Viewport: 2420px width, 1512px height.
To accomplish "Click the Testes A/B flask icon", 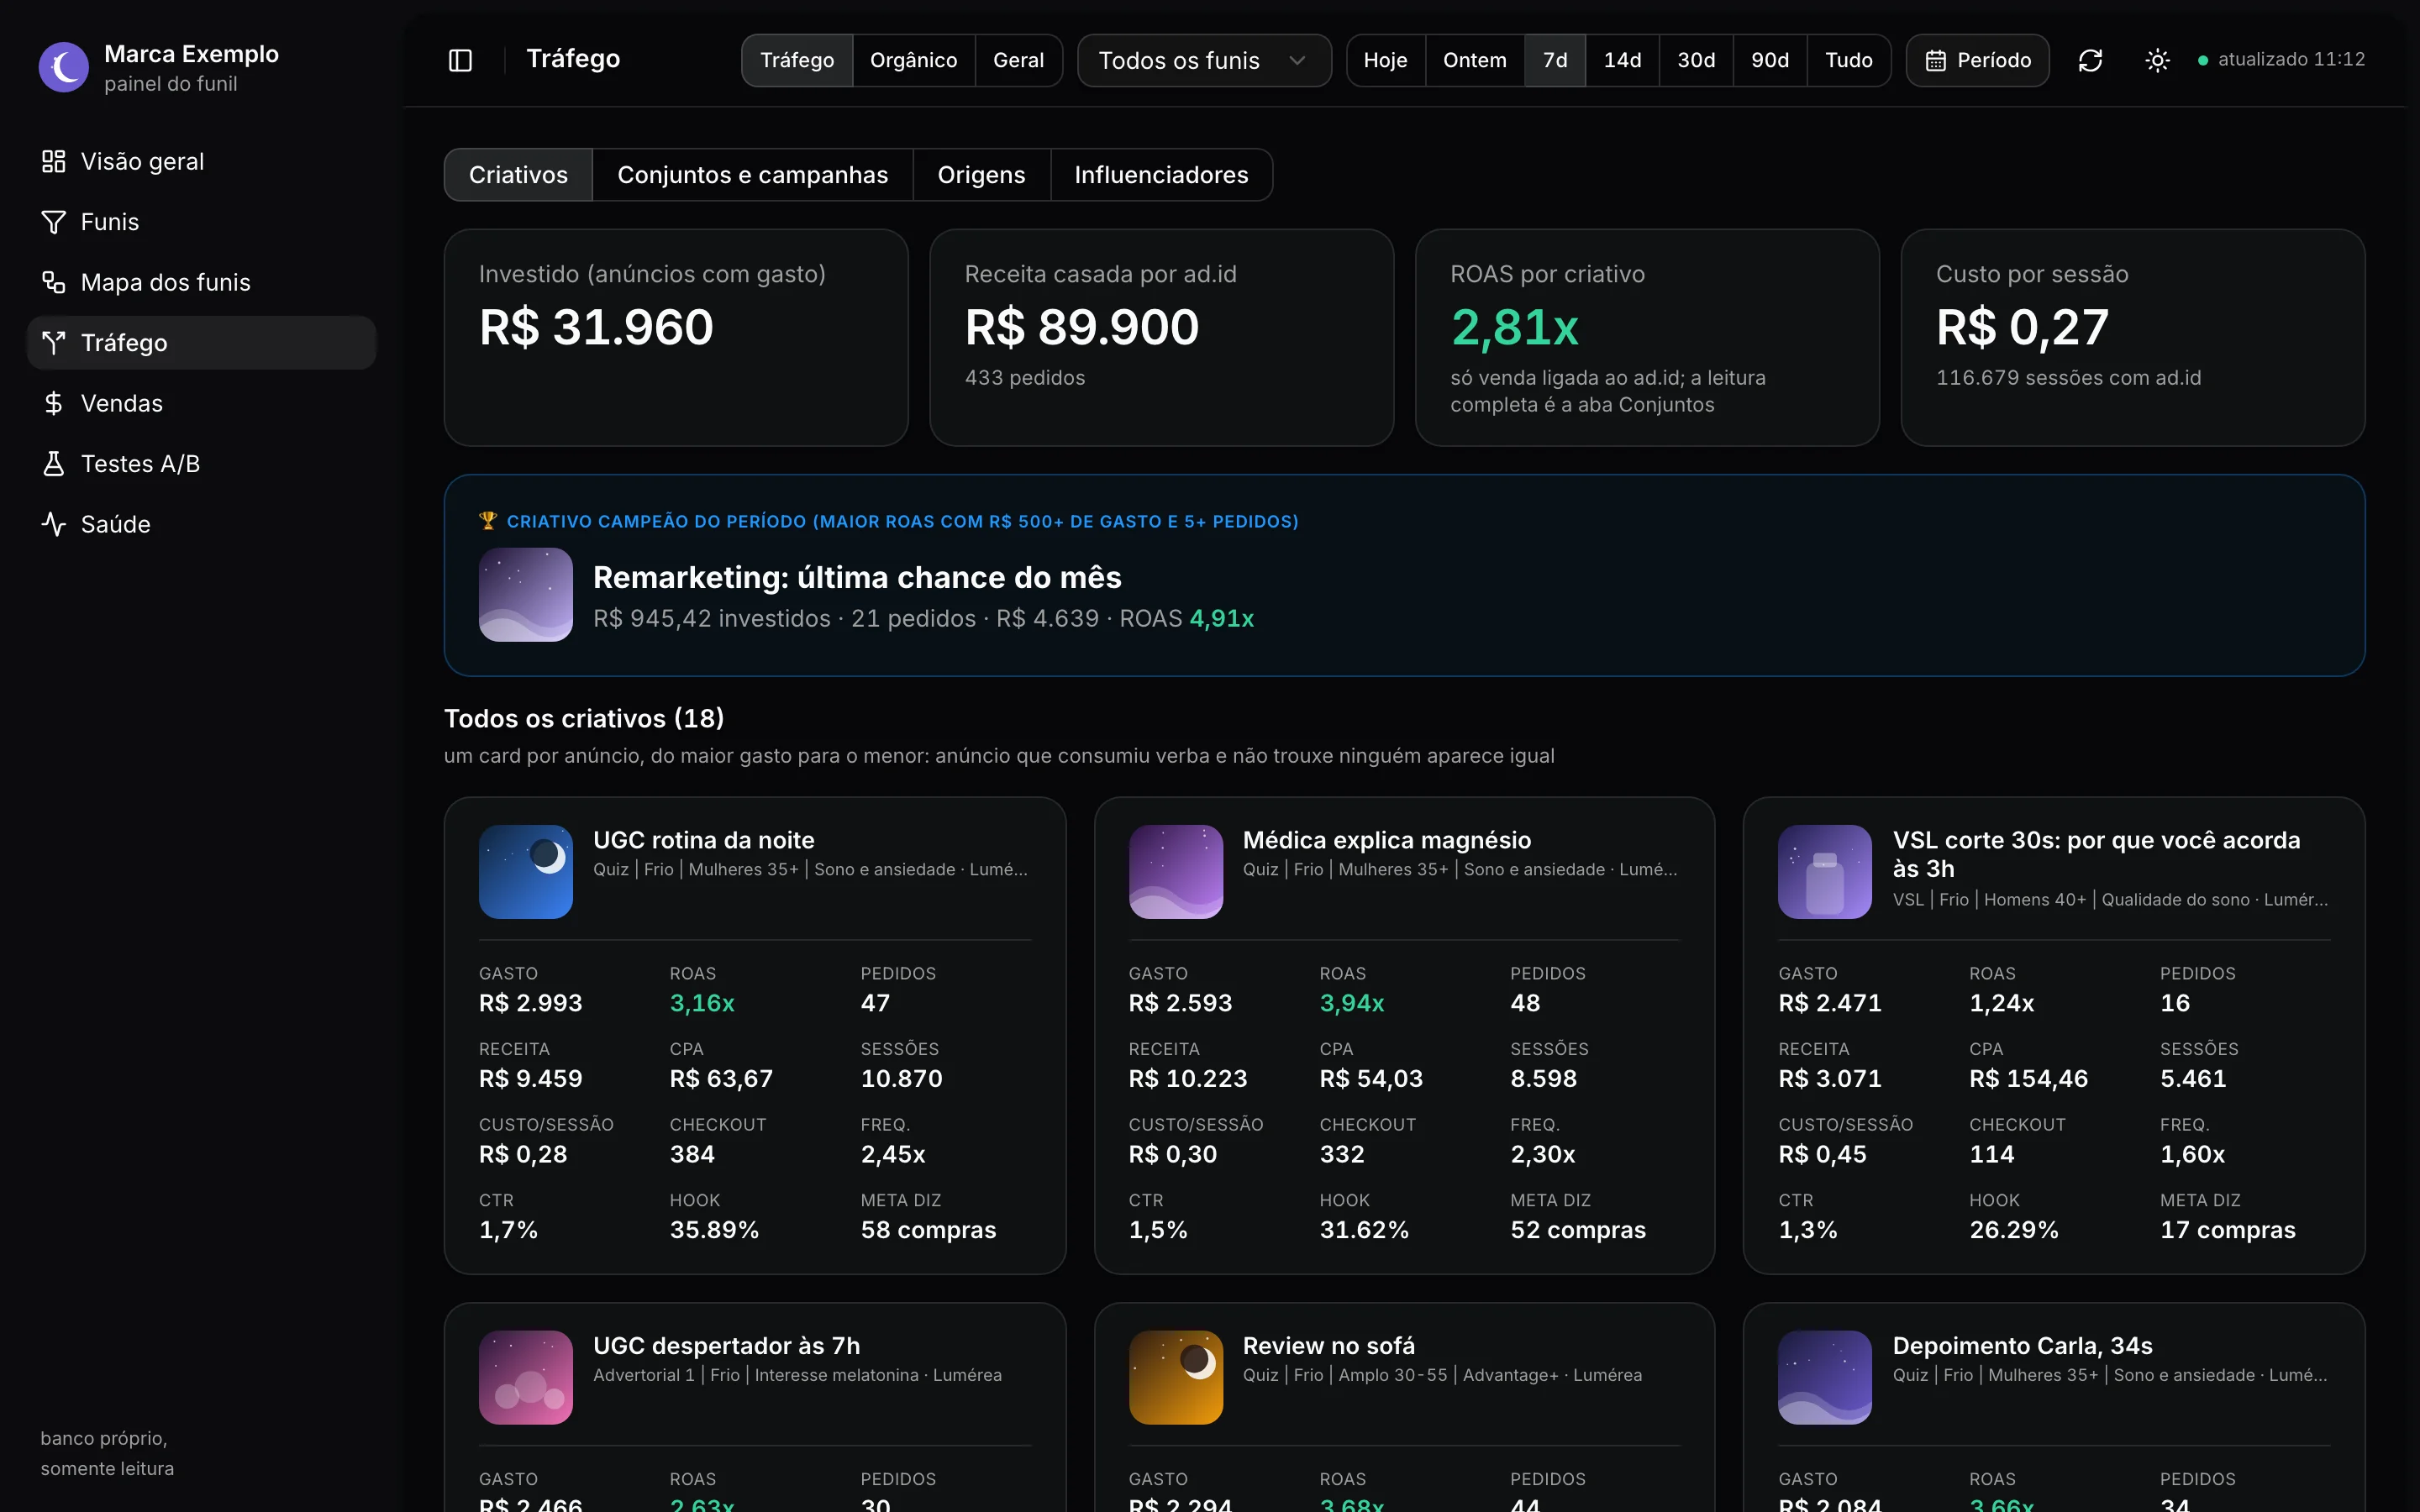I will [x=53, y=464].
